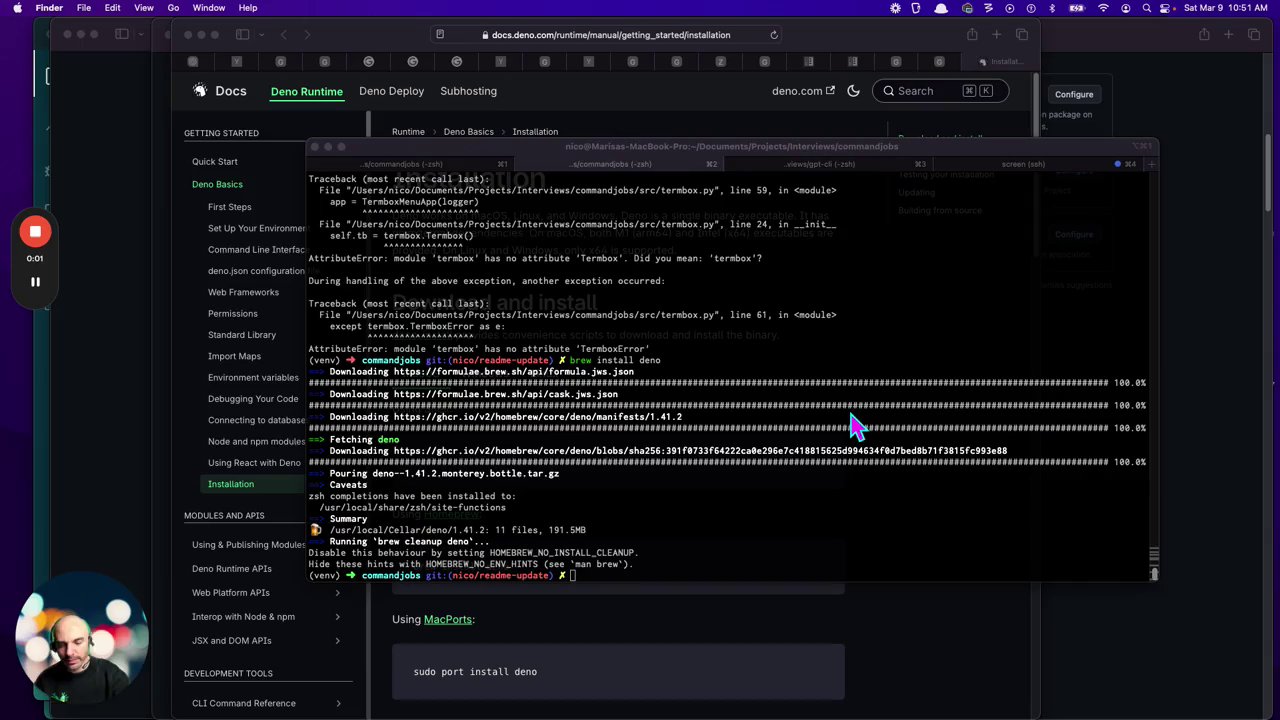Open the deno.com external link
The image size is (1280, 720).
(x=803, y=91)
